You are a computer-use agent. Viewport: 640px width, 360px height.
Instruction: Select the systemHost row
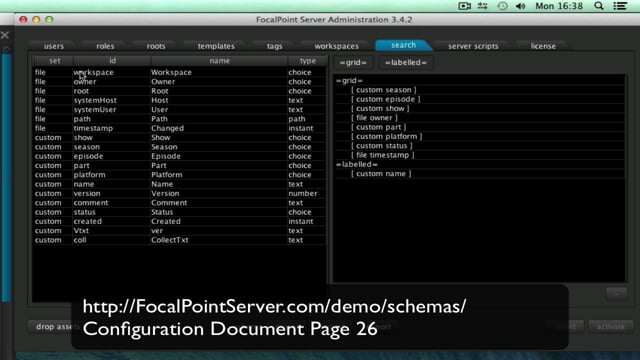(x=180, y=100)
